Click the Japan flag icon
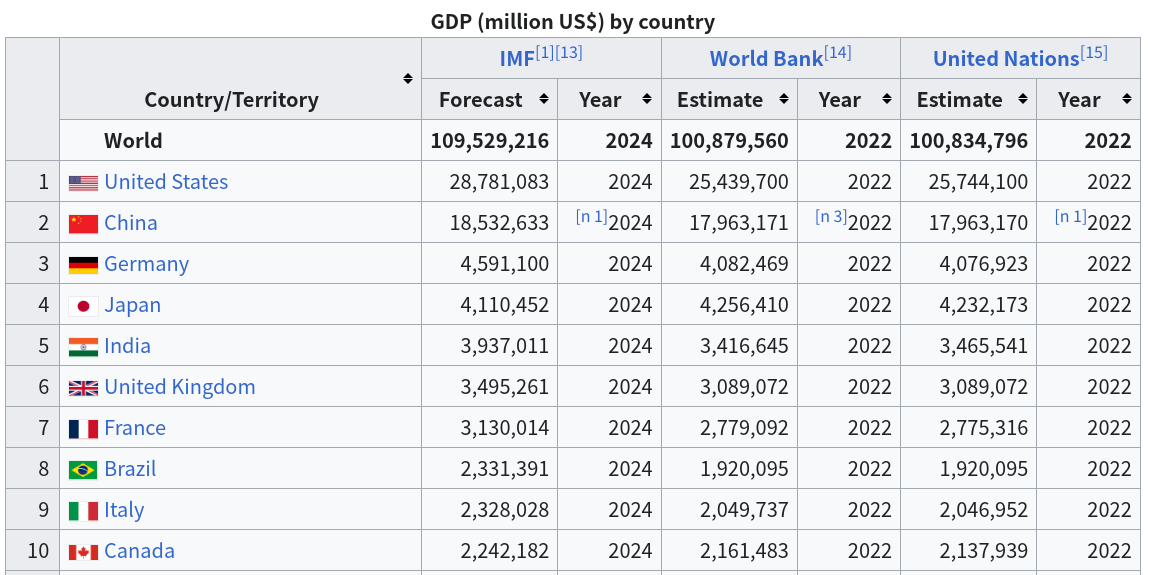This screenshot has width=1150, height=575. (x=83, y=306)
